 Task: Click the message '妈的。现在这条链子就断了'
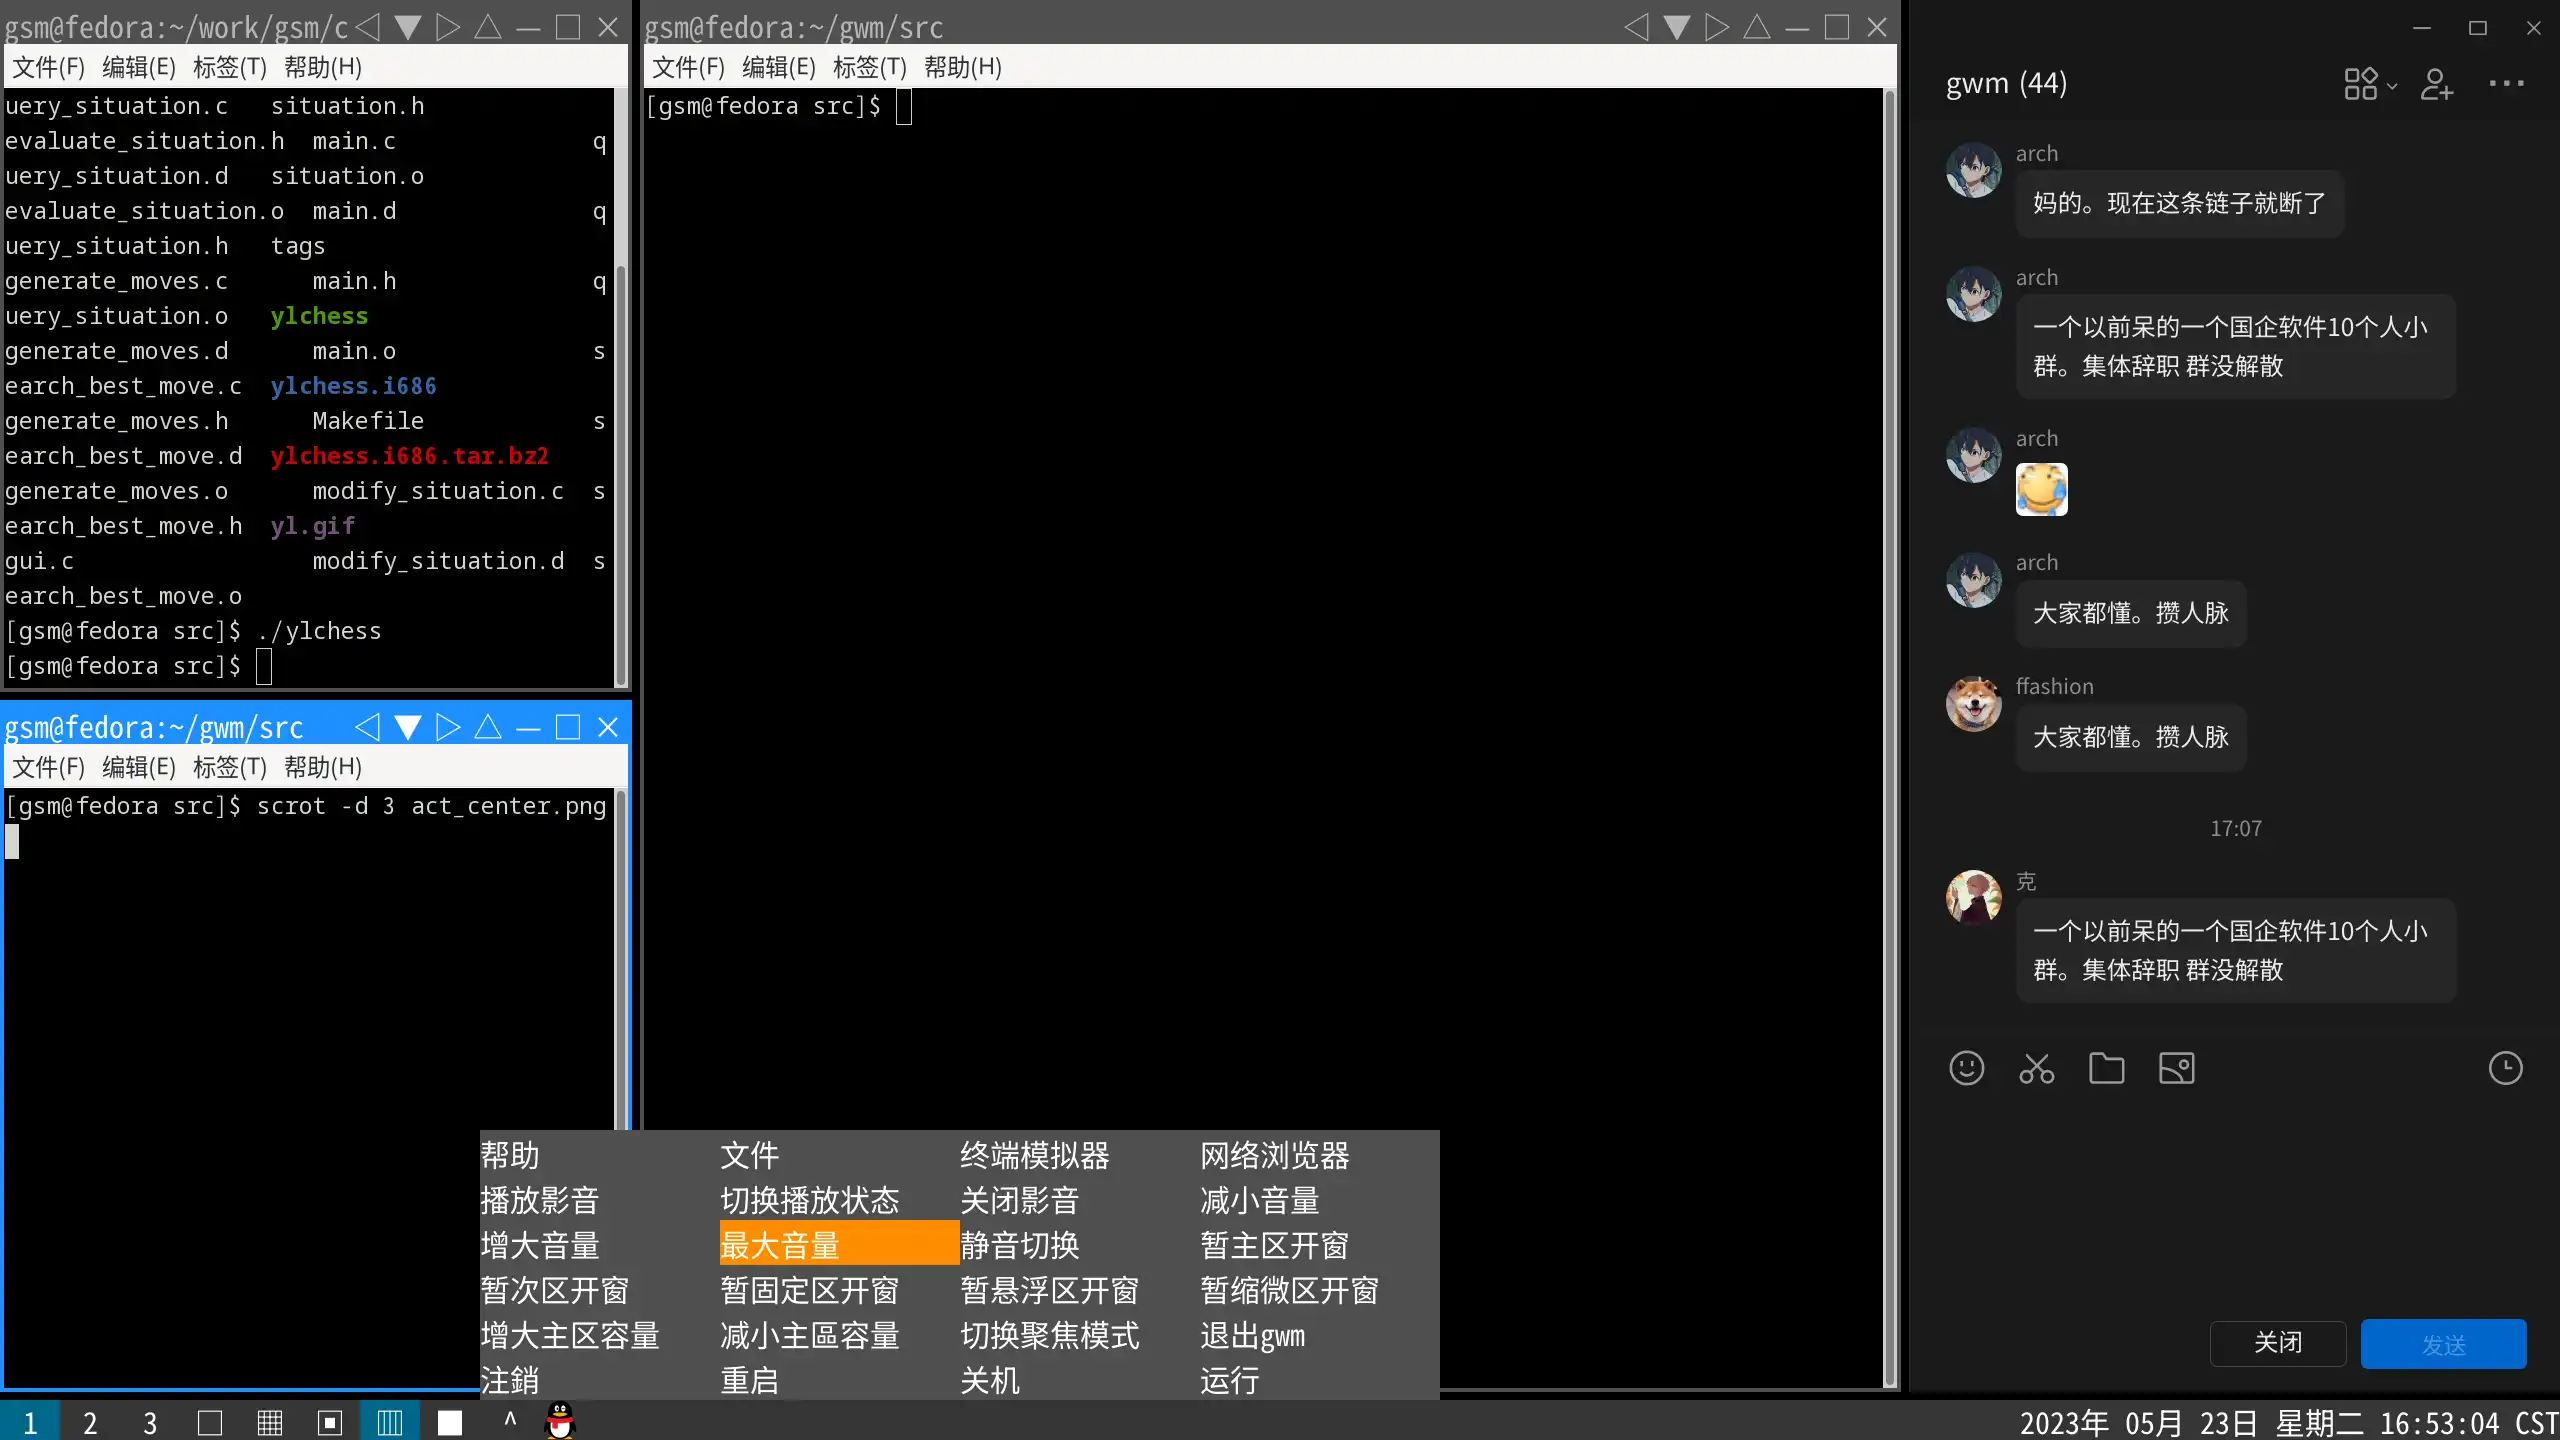pyautogui.click(x=2179, y=203)
